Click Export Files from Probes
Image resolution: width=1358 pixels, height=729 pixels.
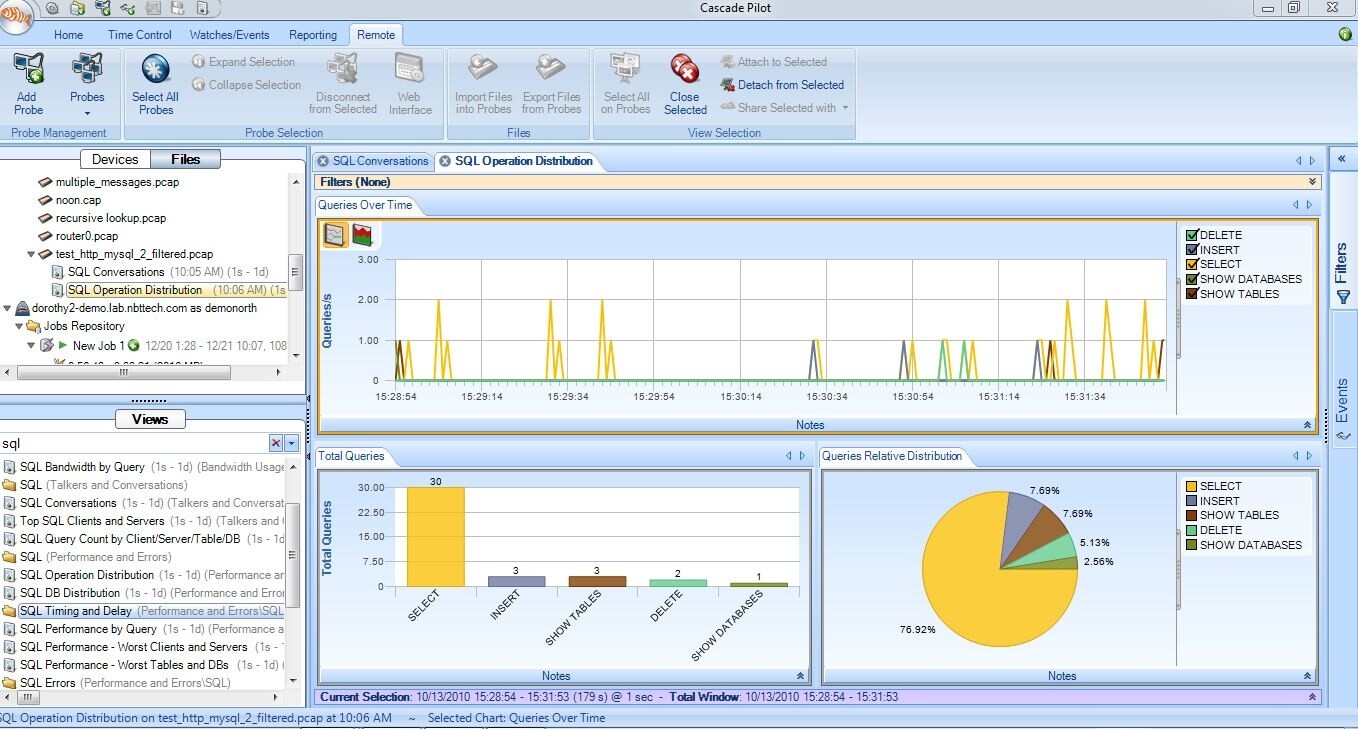[x=551, y=84]
